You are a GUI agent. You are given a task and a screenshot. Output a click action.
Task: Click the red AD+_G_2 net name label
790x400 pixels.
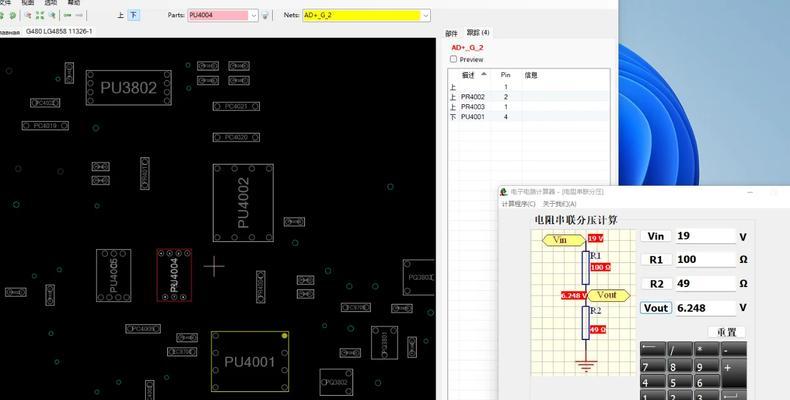[467, 47]
